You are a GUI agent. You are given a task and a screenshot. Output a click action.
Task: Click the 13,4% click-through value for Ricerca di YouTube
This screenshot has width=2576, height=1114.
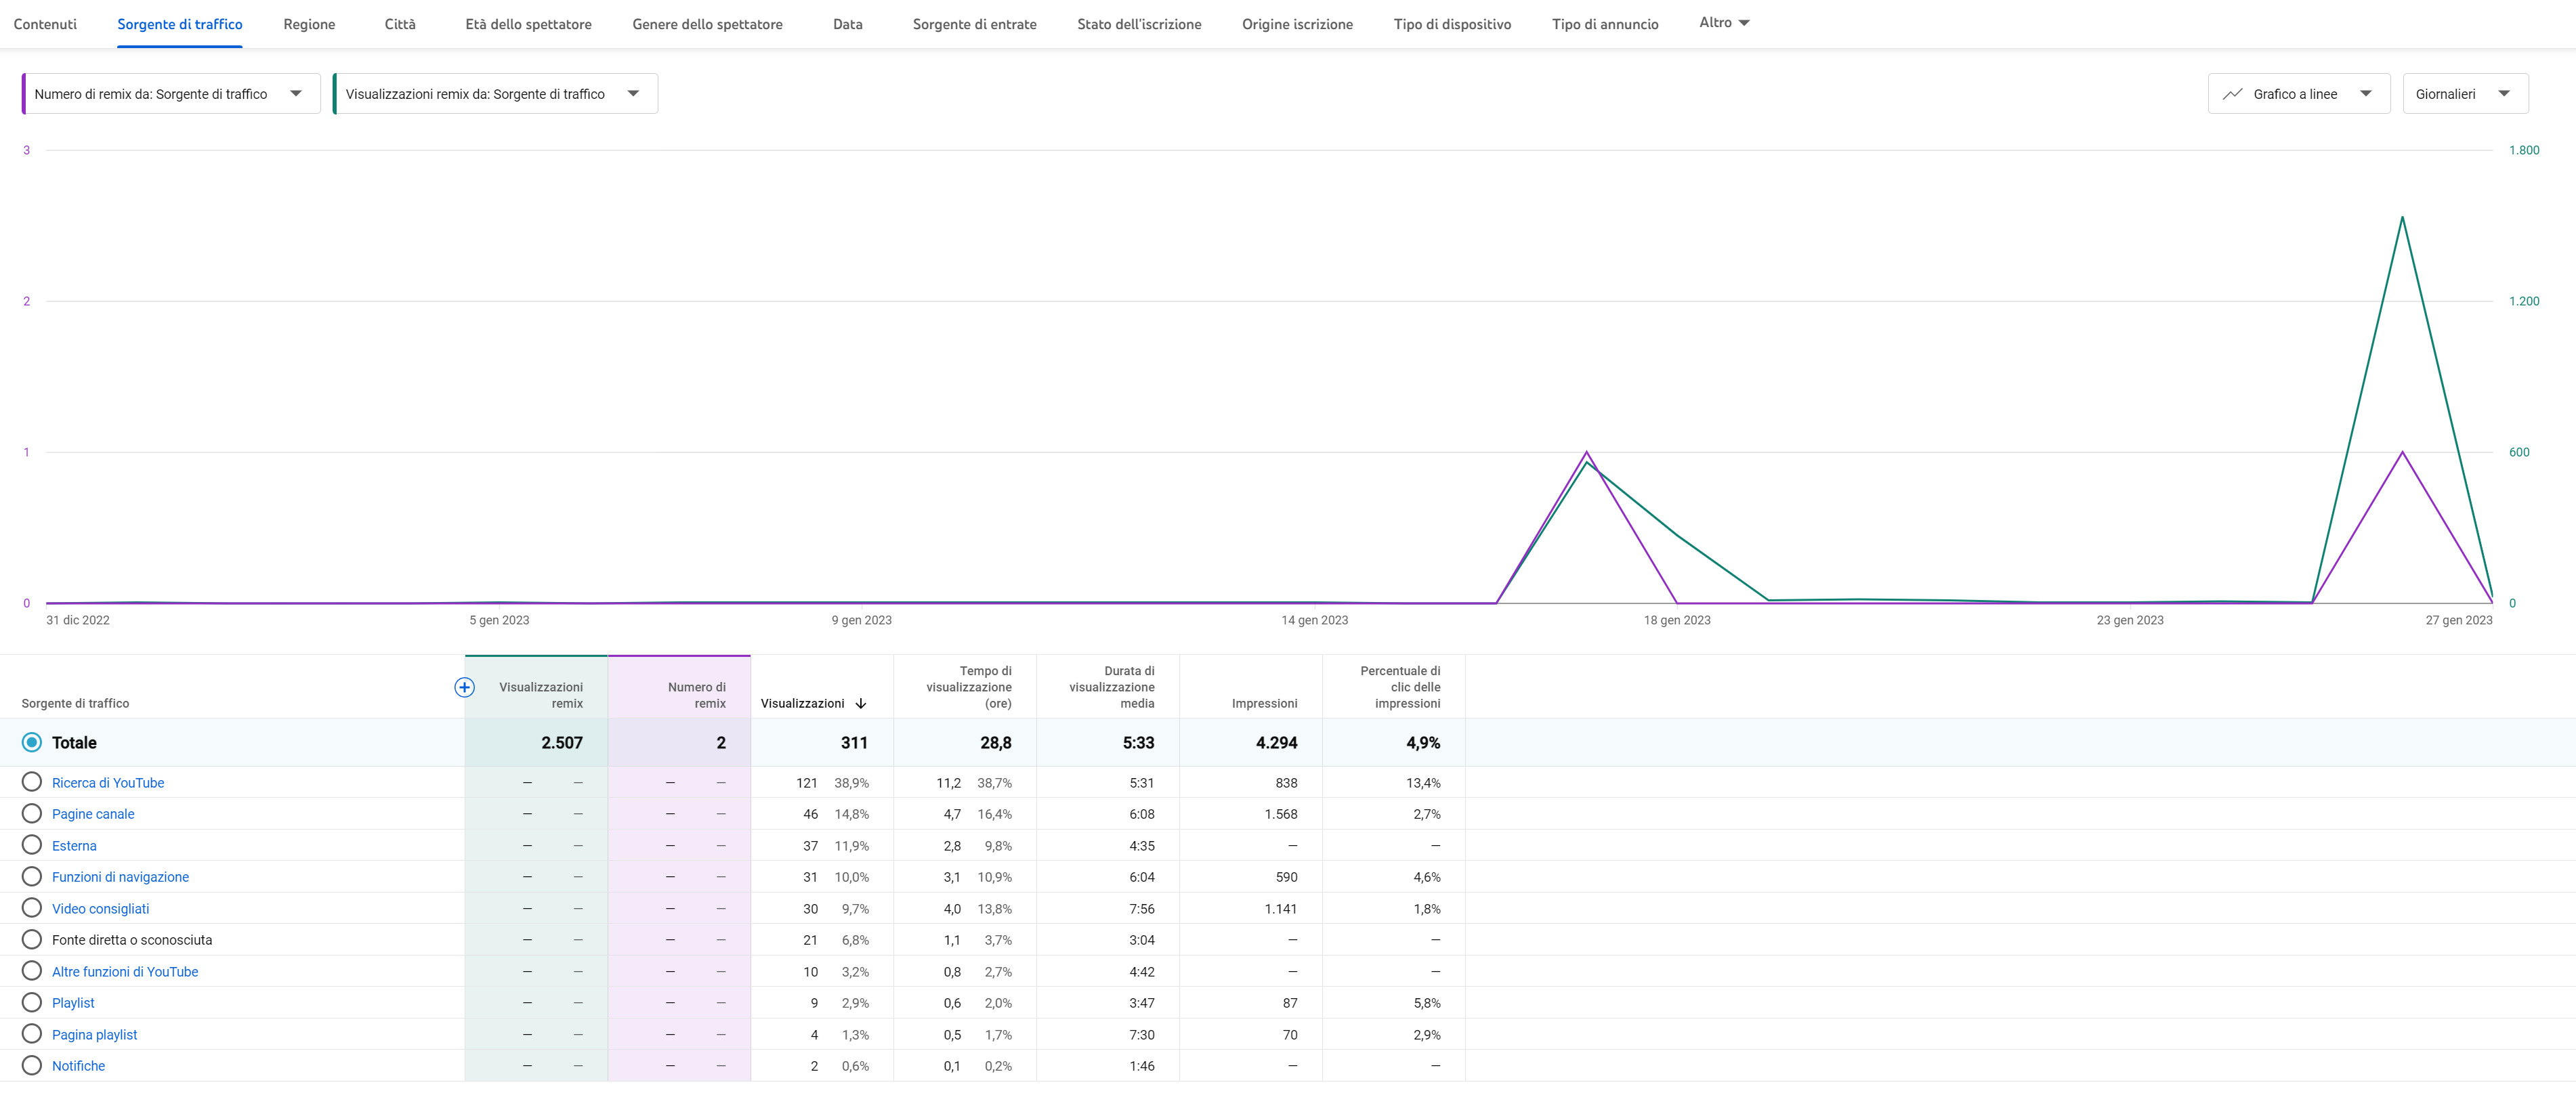[1423, 783]
